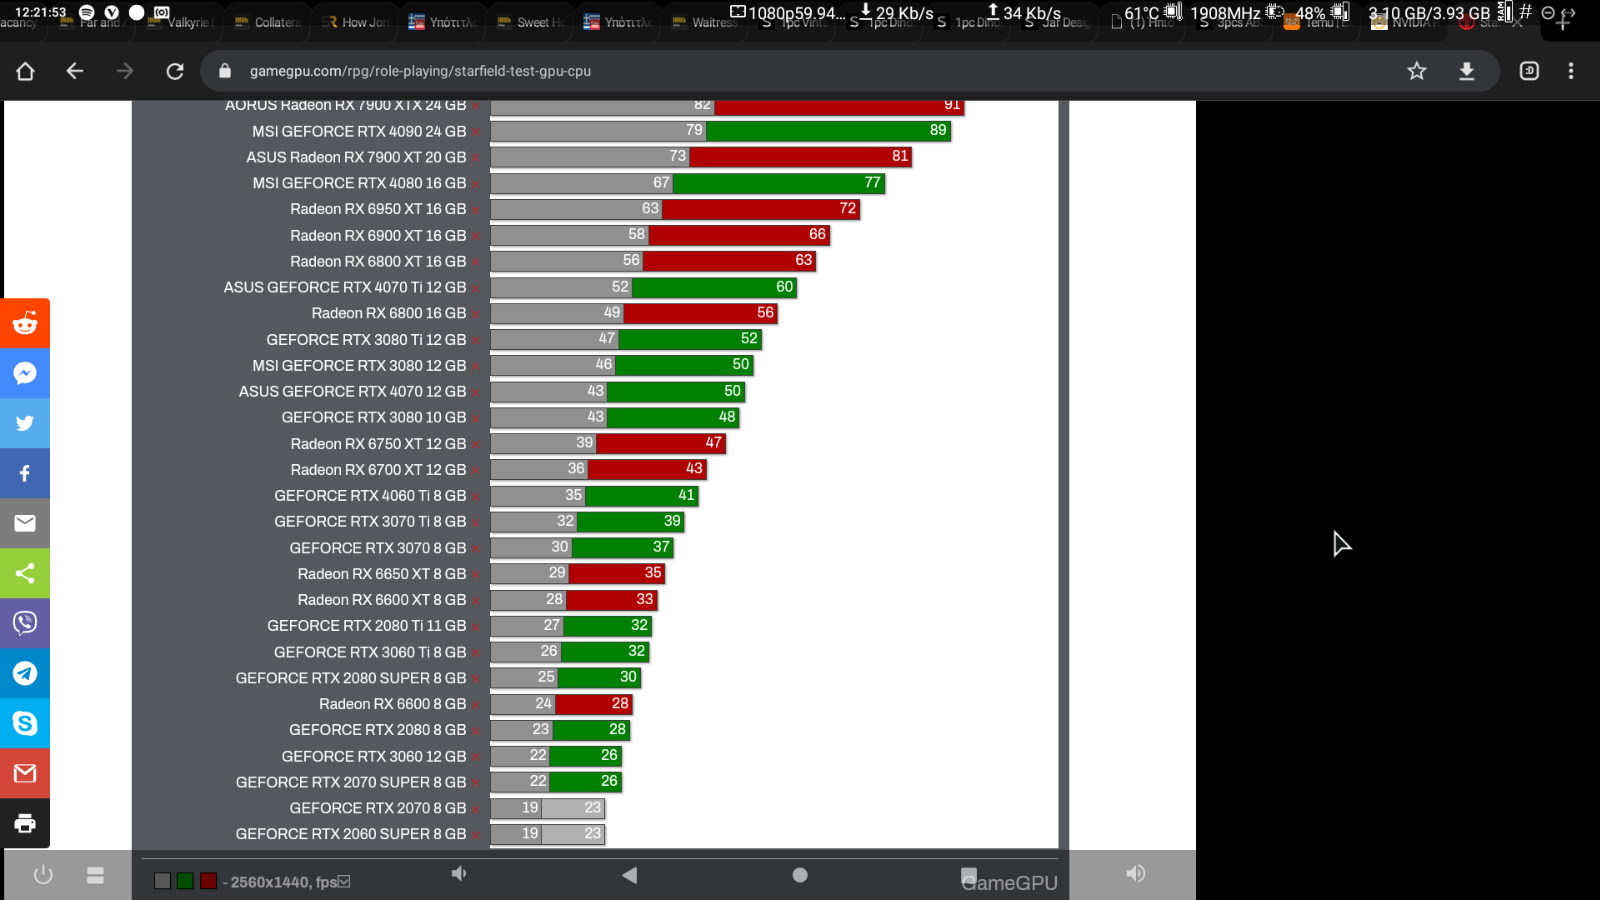
Task: Click the gray legend color square
Action: coord(162,881)
